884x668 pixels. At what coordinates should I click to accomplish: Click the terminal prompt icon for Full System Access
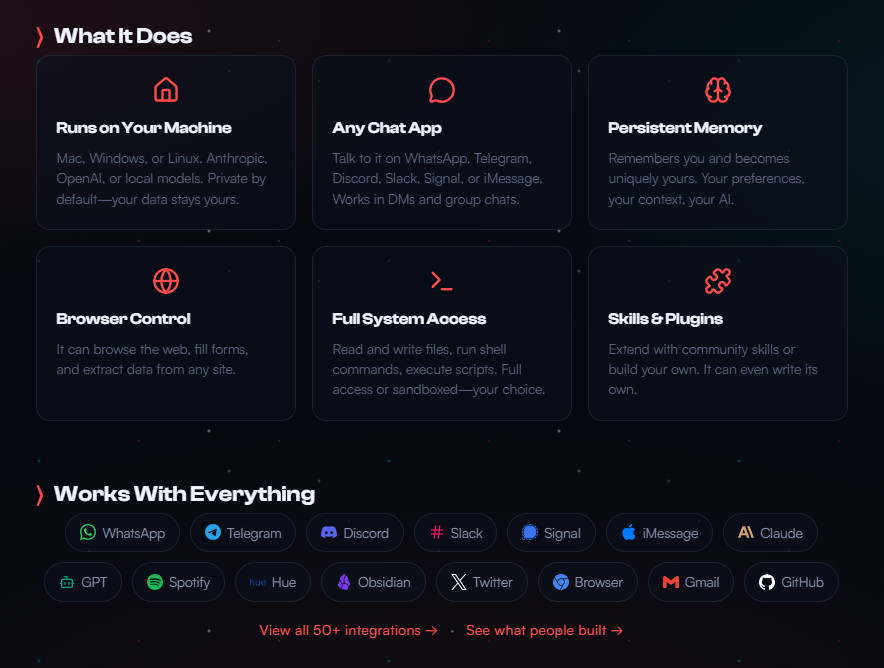click(441, 281)
